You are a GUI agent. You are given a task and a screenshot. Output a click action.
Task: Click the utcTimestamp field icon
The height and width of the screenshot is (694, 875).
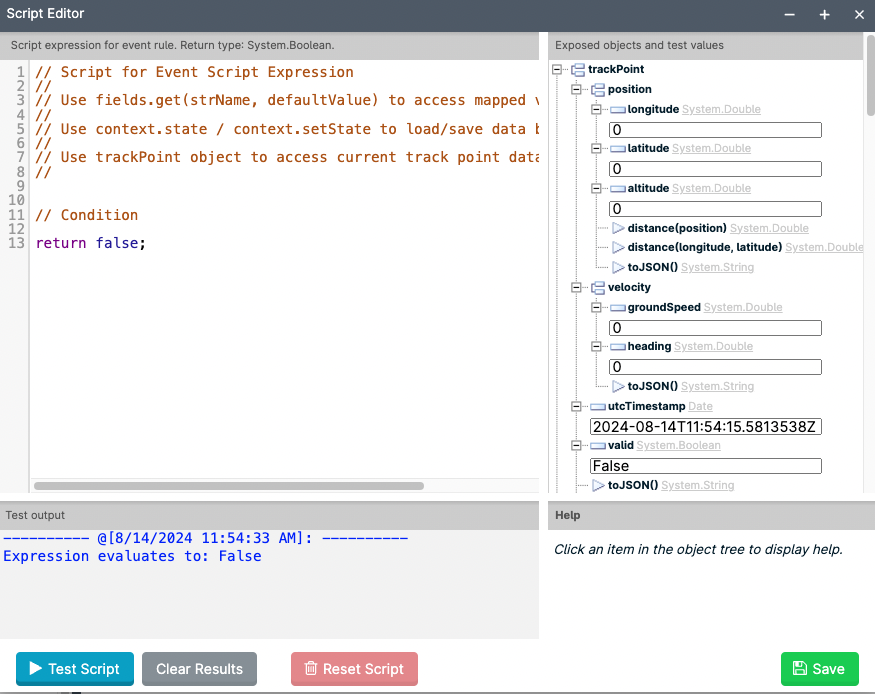pos(598,407)
